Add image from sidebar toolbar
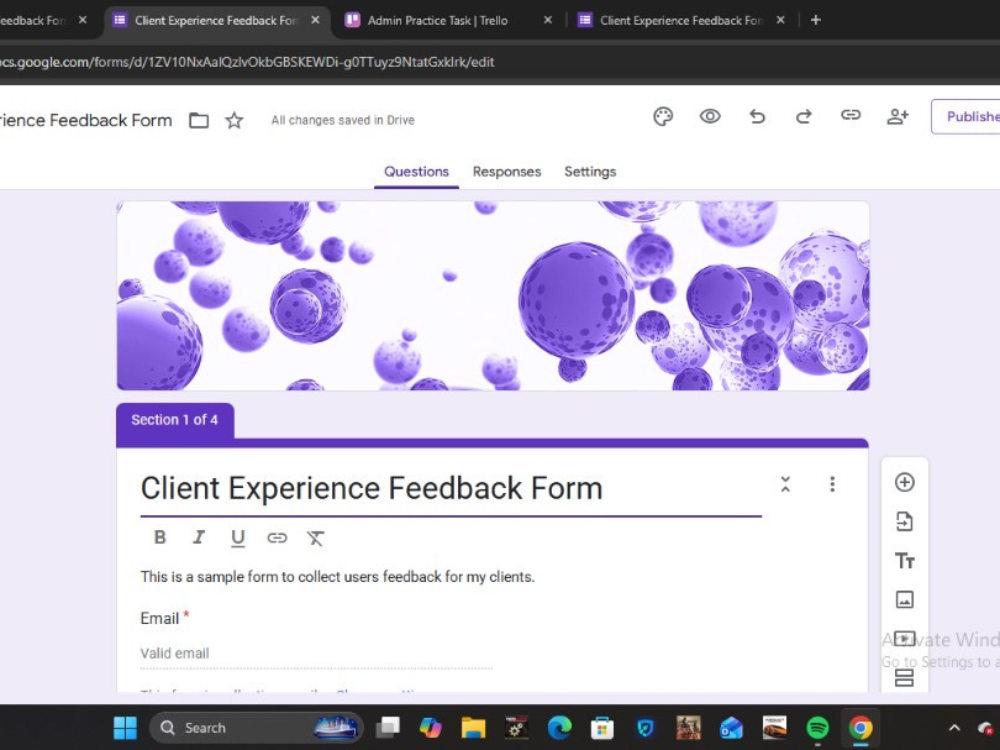 (904, 599)
